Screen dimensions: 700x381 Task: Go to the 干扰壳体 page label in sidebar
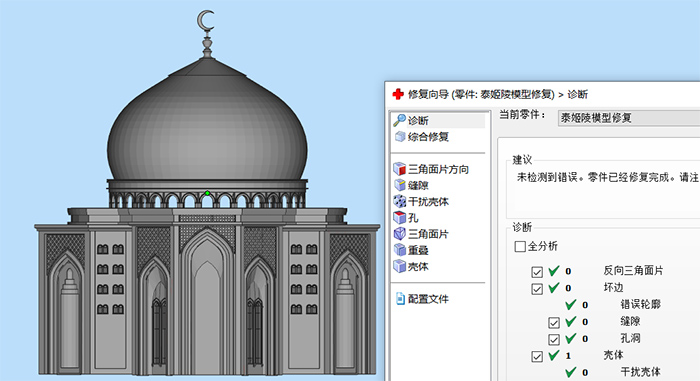[428, 201]
